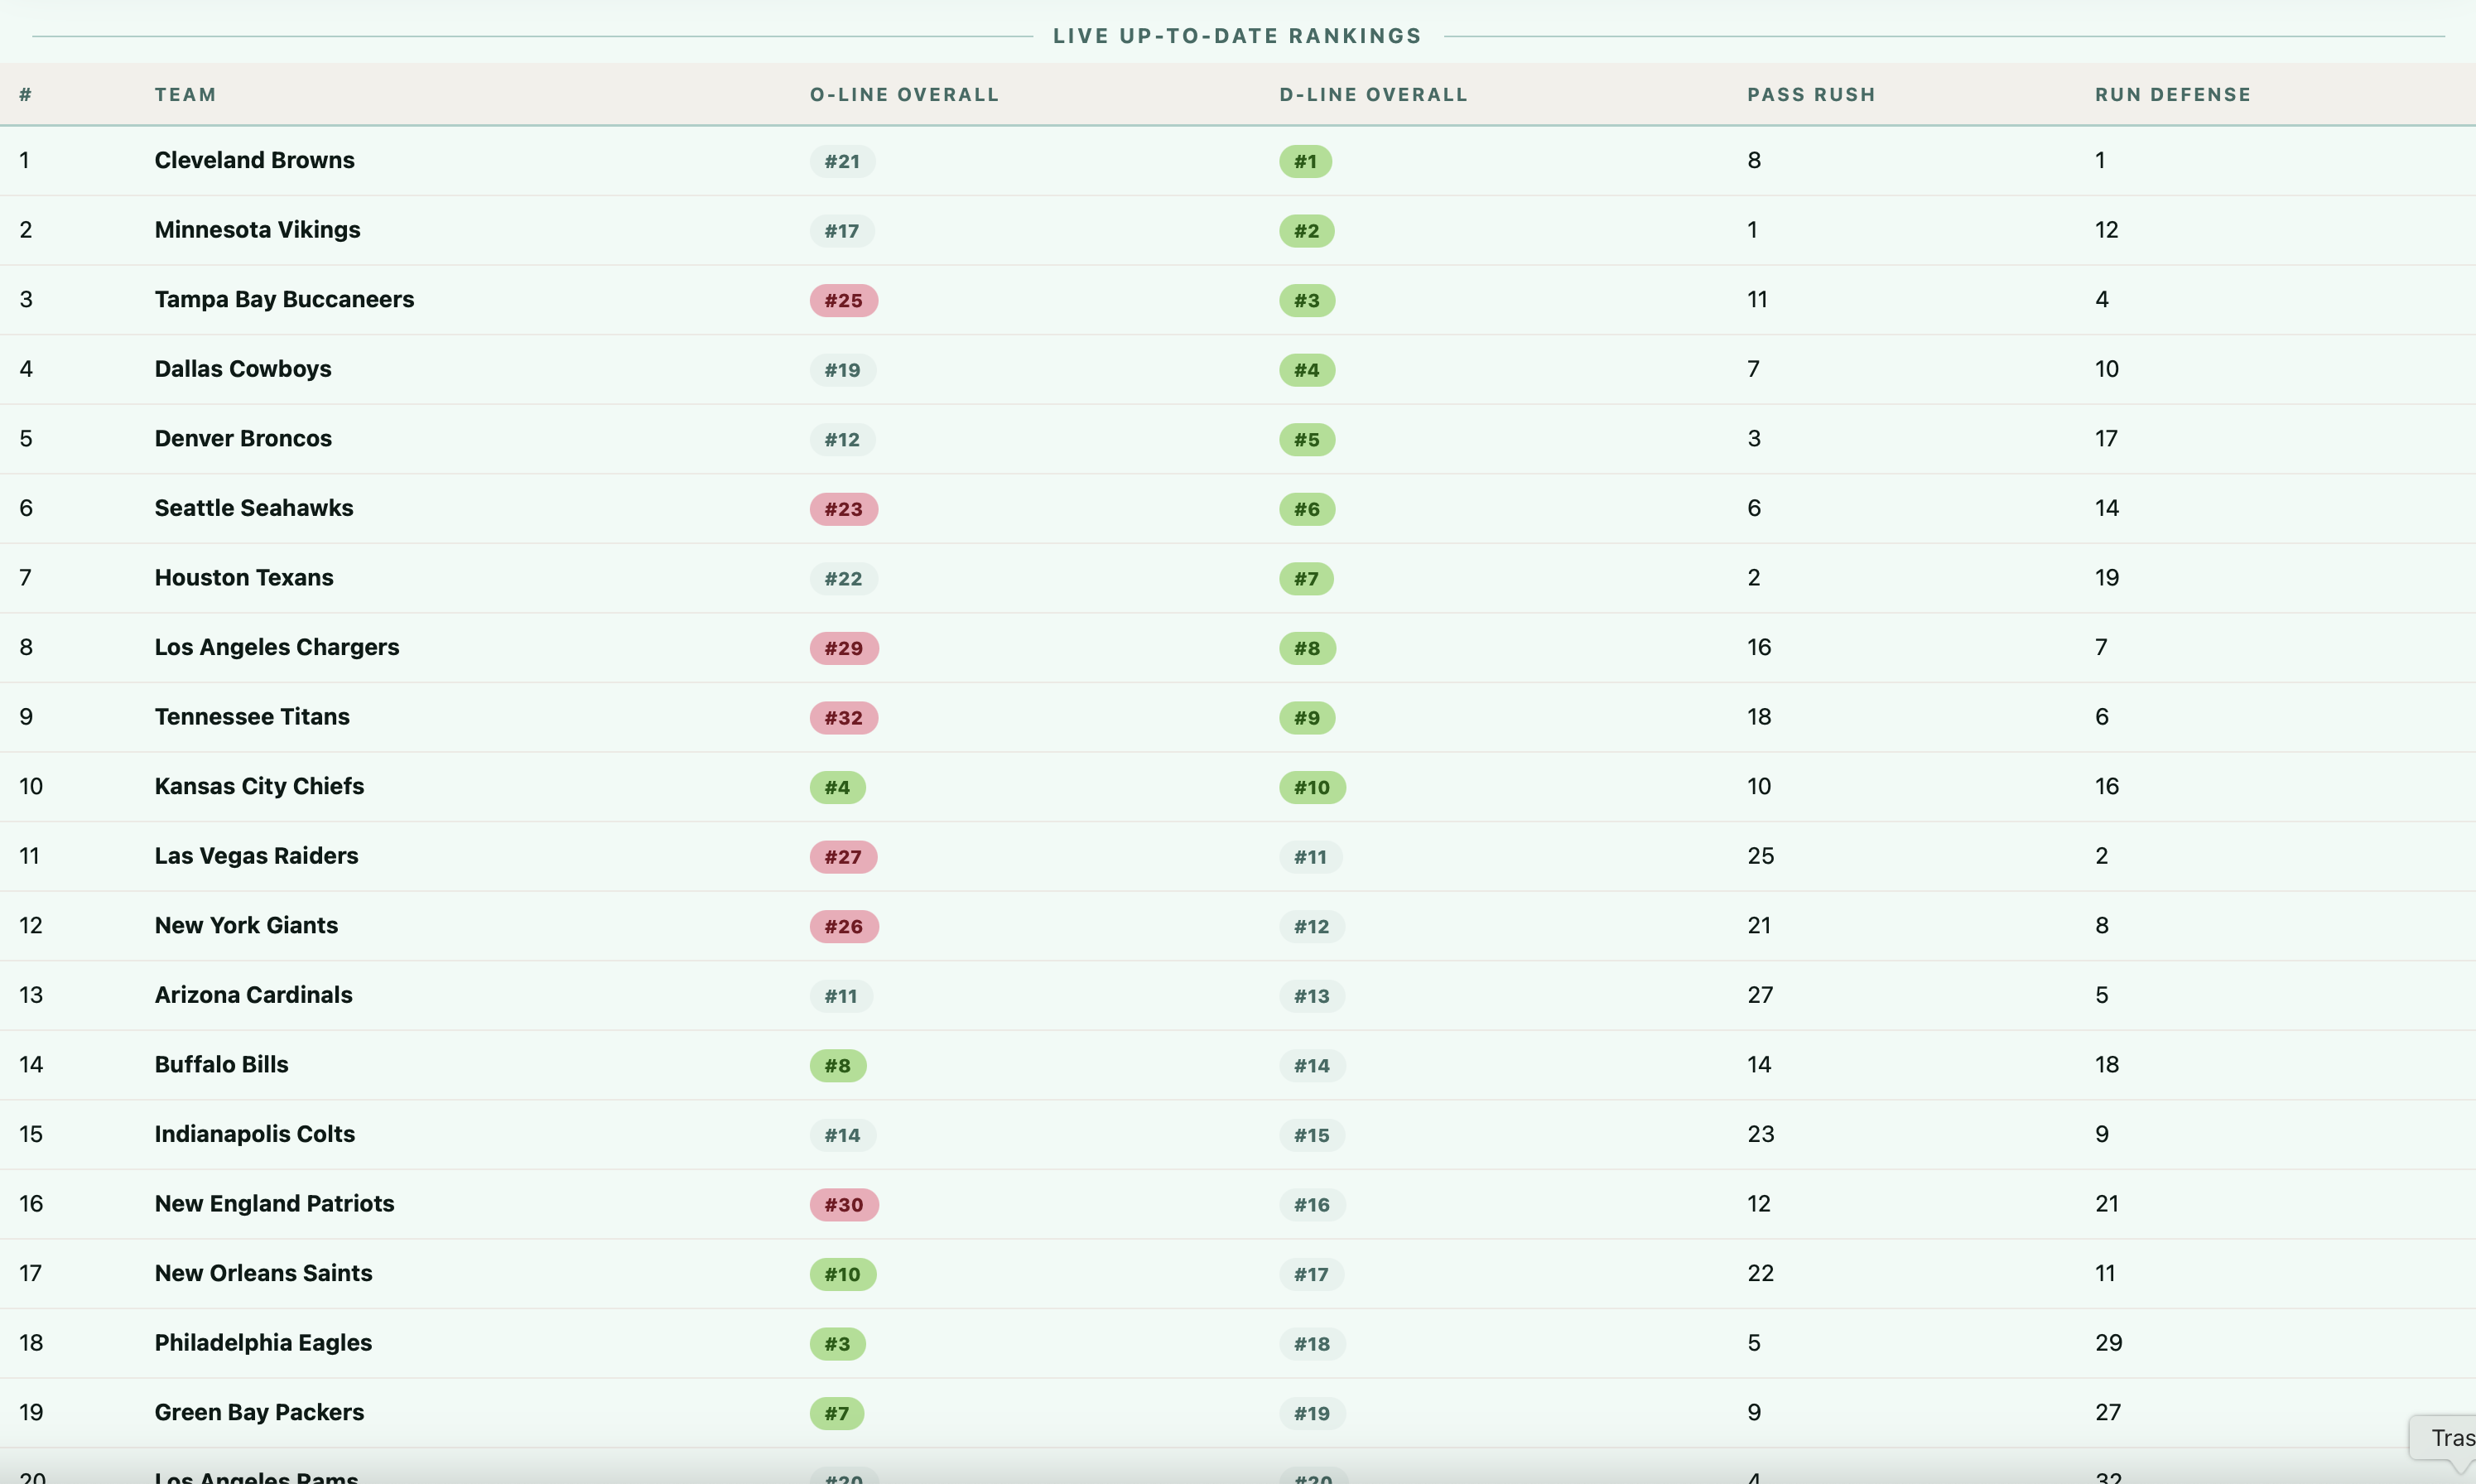Viewport: 2476px width, 1484px height.
Task: Sort by RUN DEFENSE column header
Action: click(2172, 94)
